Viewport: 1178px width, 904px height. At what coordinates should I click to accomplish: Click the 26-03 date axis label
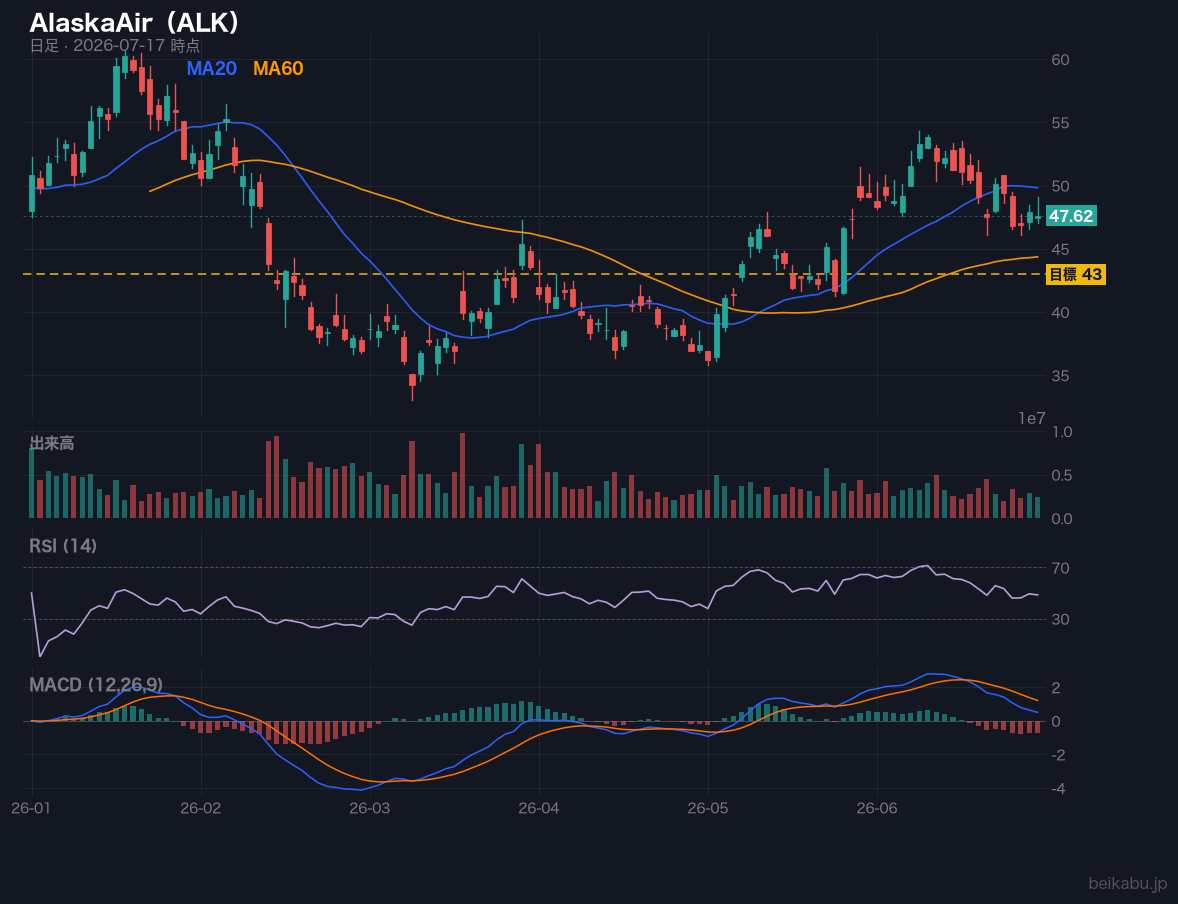(370, 809)
